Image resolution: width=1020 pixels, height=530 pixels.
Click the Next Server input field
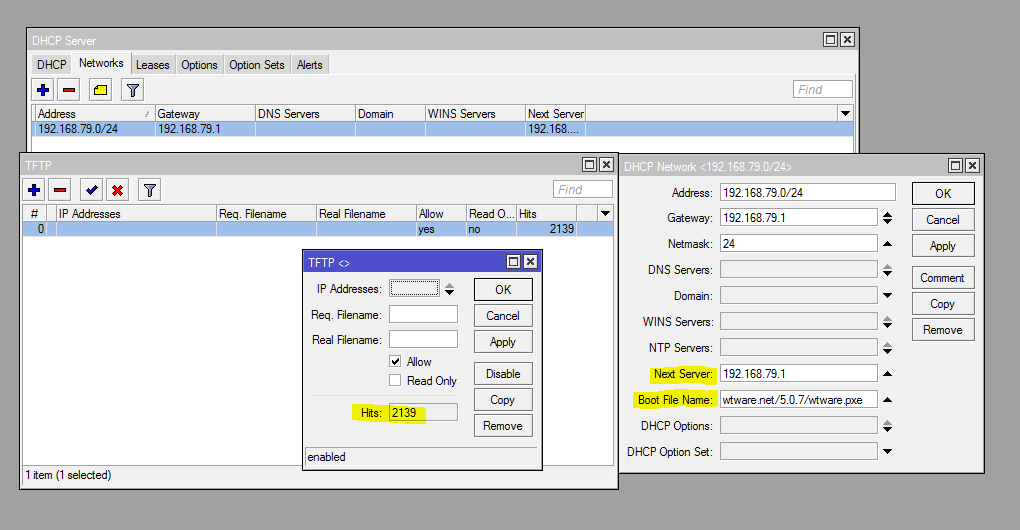(x=798, y=374)
